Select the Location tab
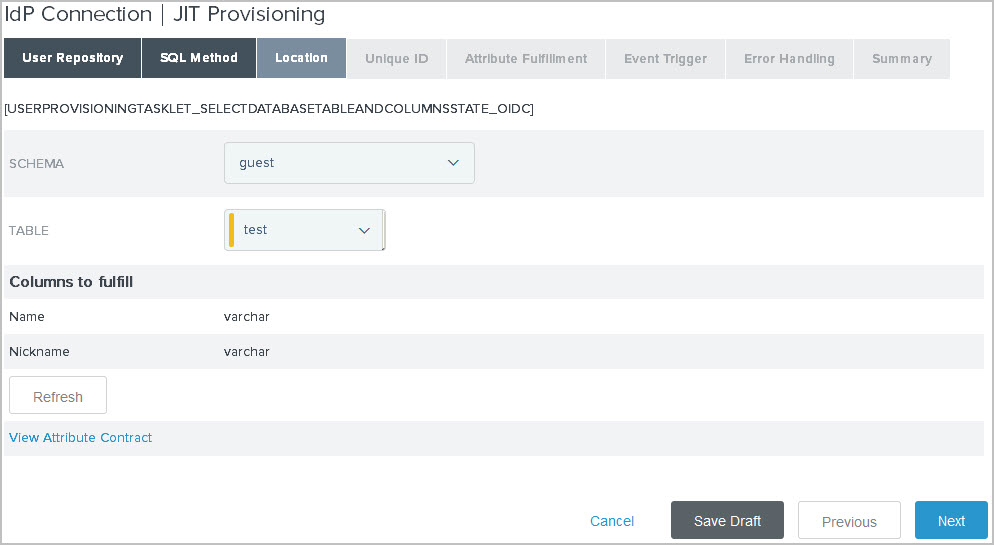Image resolution: width=994 pixels, height=545 pixels. click(x=301, y=58)
